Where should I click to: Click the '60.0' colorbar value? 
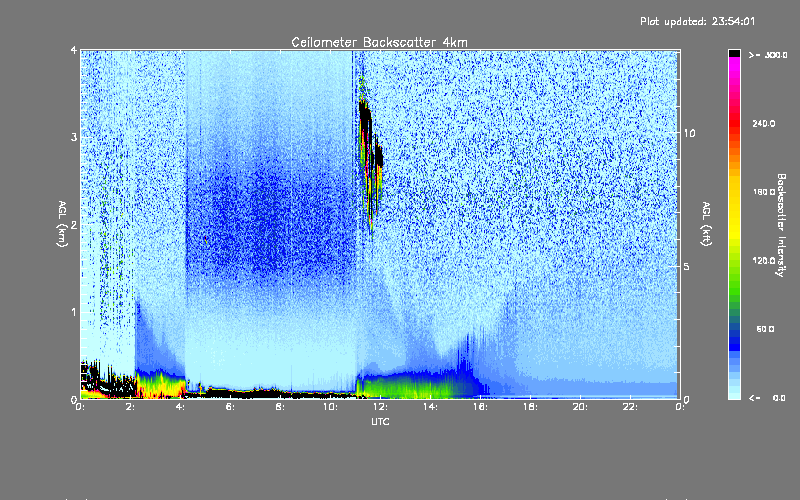pos(765,329)
